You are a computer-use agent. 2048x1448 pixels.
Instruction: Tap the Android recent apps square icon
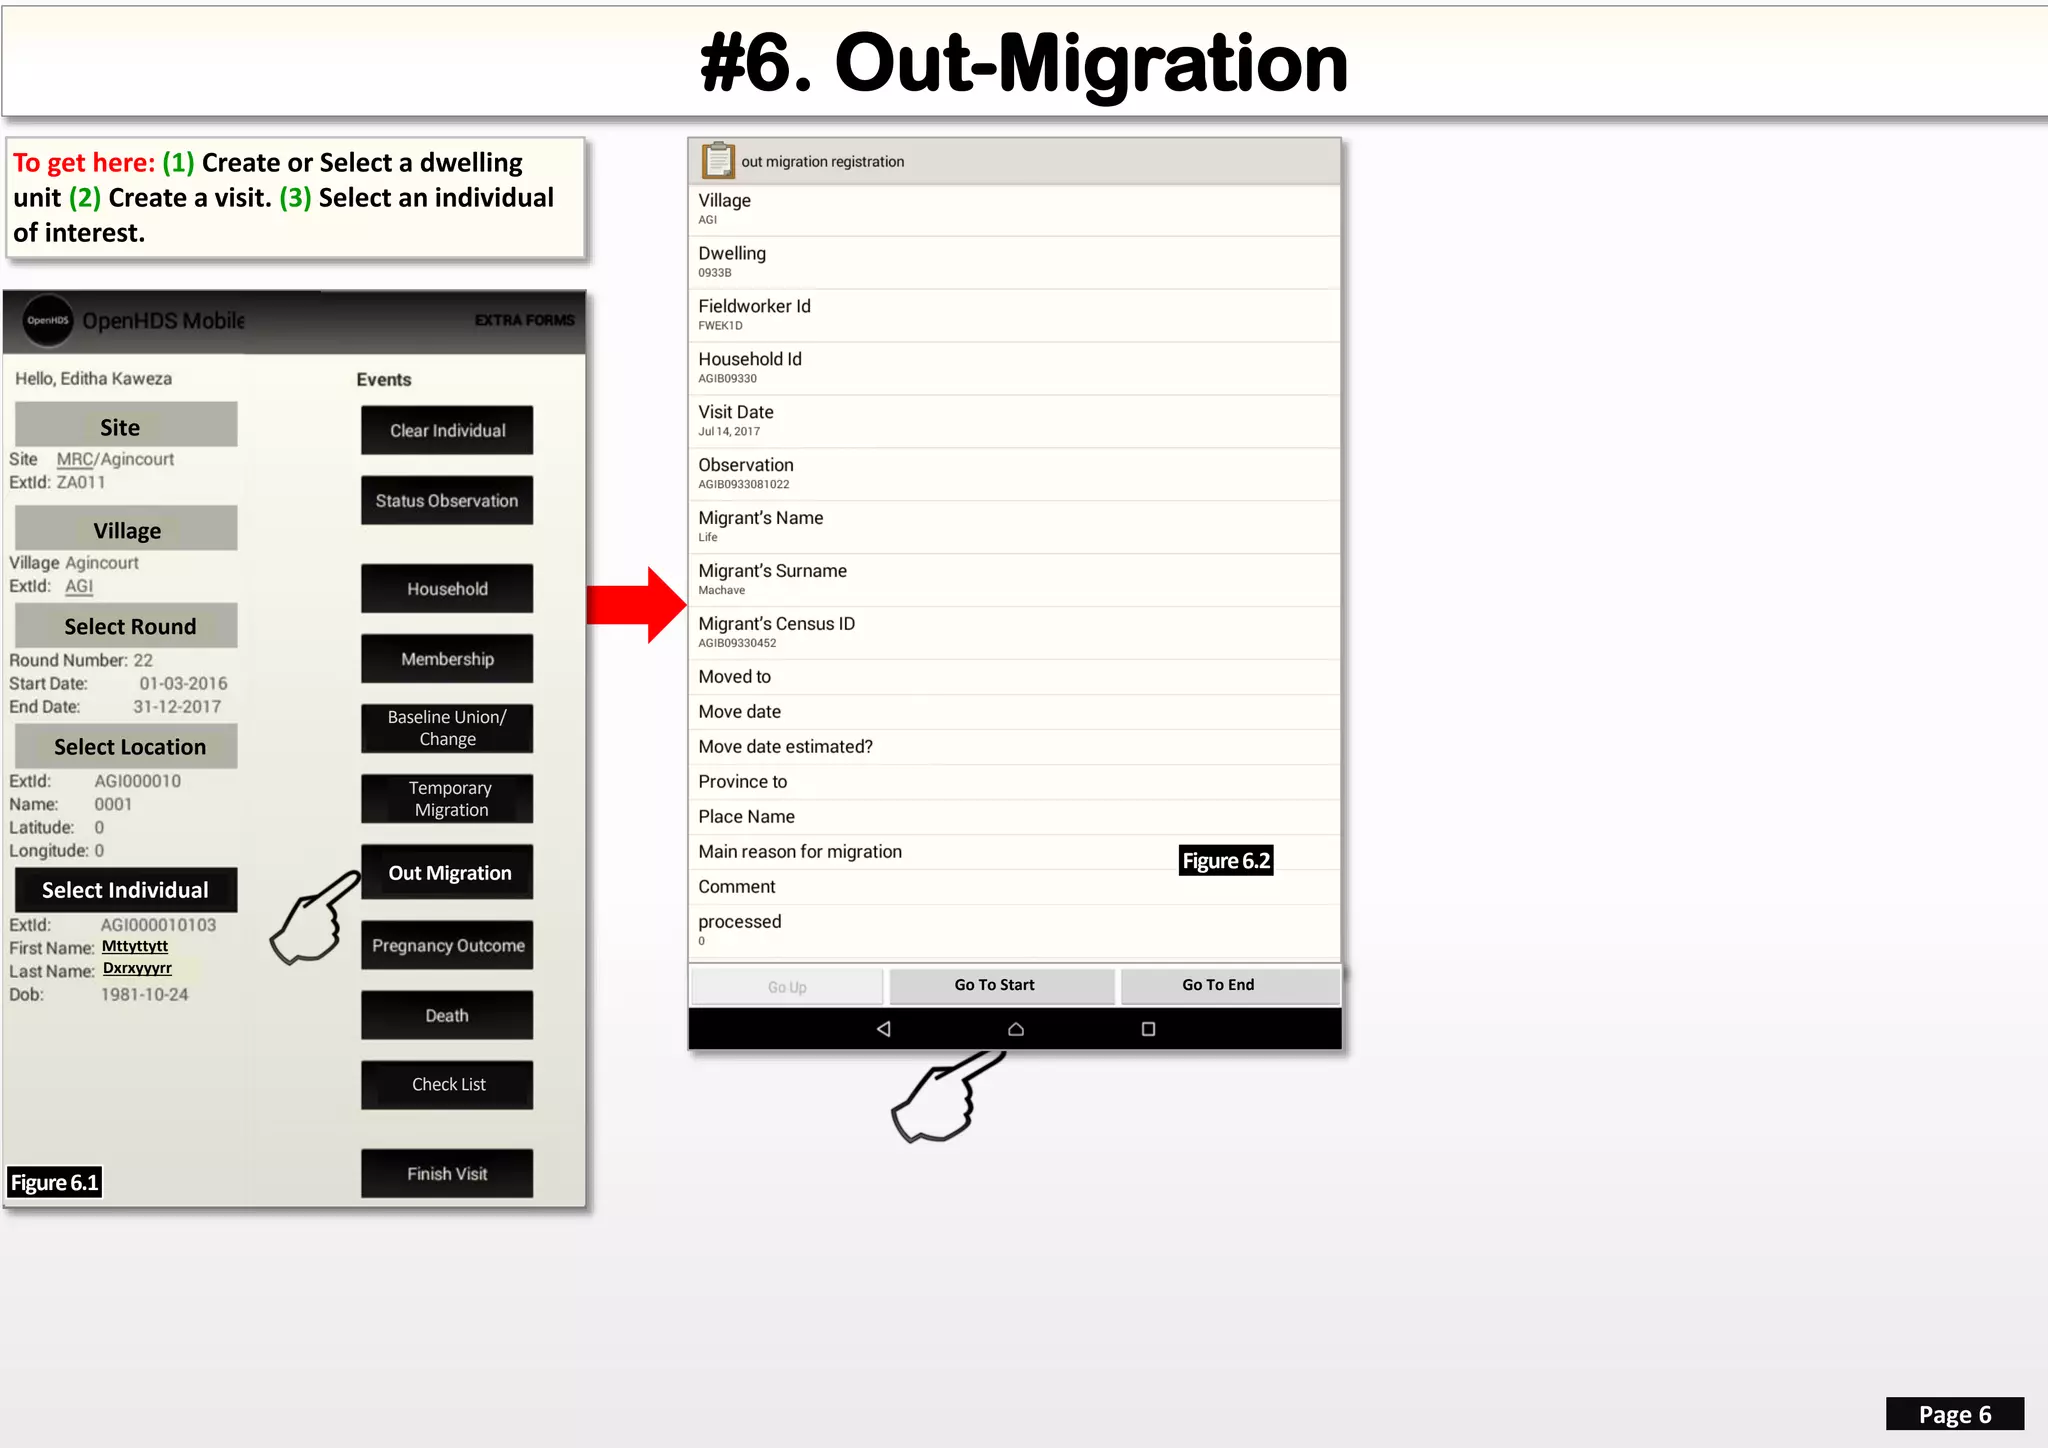[x=1148, y=1028]
